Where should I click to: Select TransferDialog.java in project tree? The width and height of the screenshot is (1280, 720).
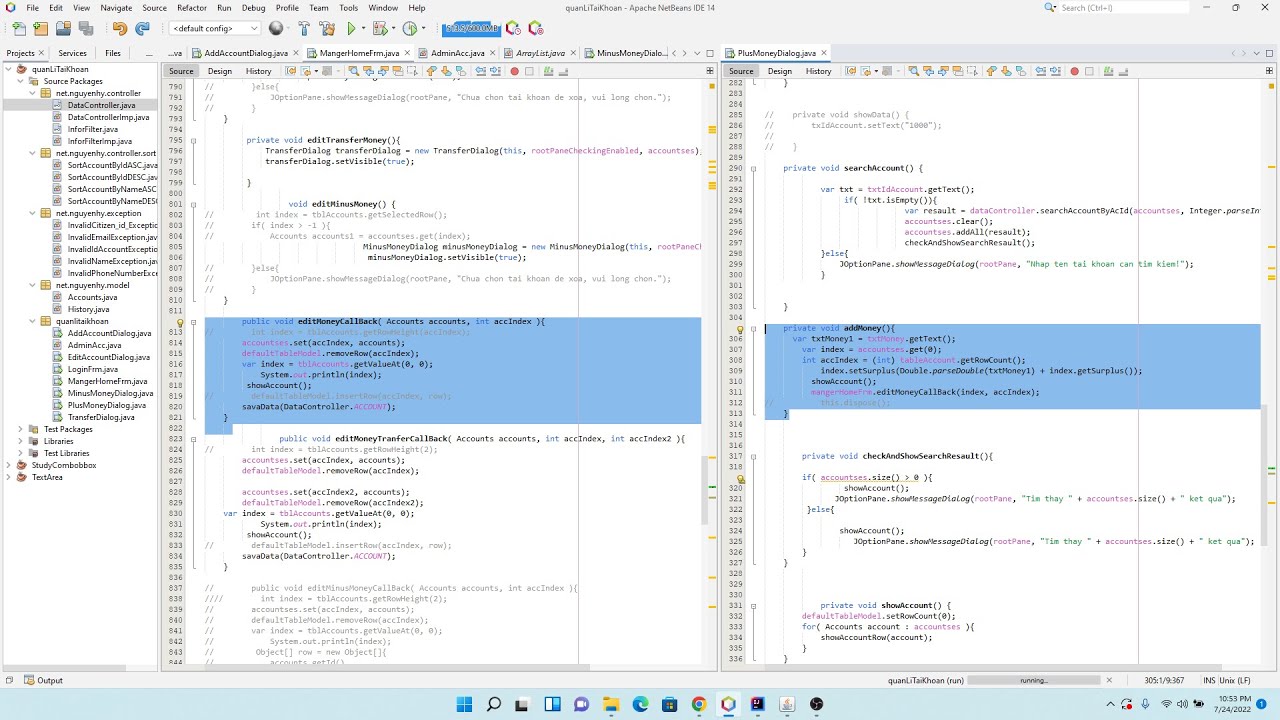pyautogui.click(x=100, y=417)
